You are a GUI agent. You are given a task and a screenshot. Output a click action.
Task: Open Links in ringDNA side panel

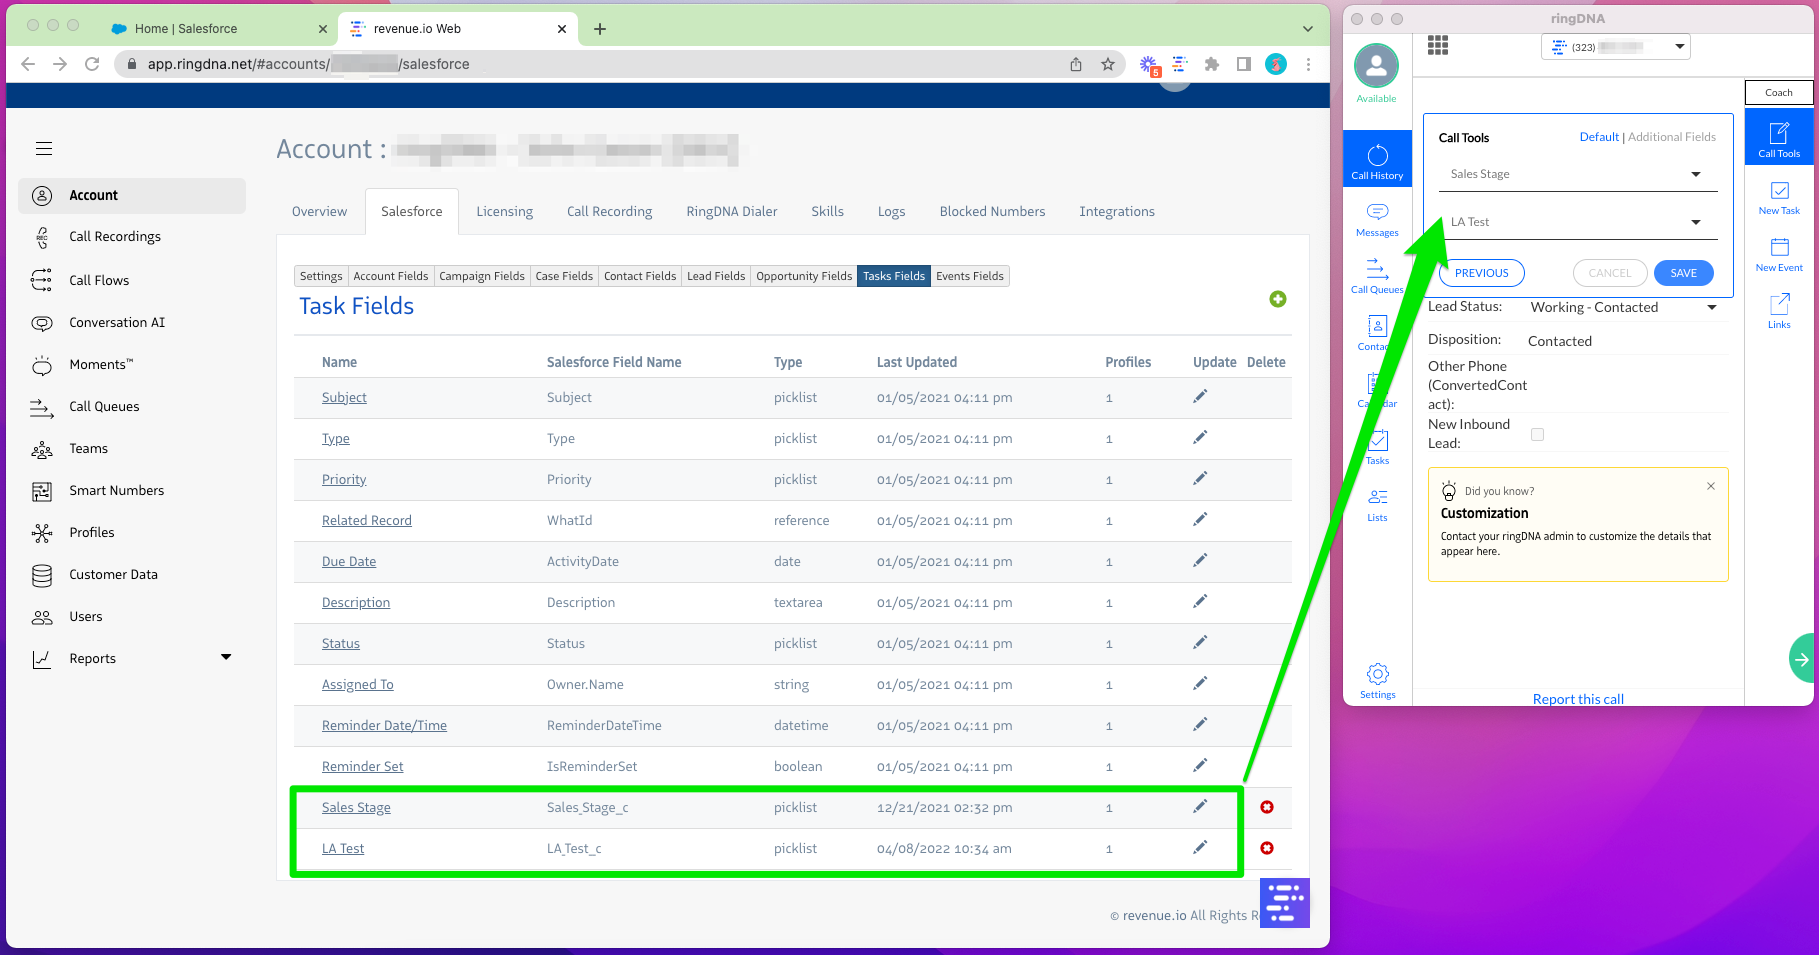(x=1779, y=311)
